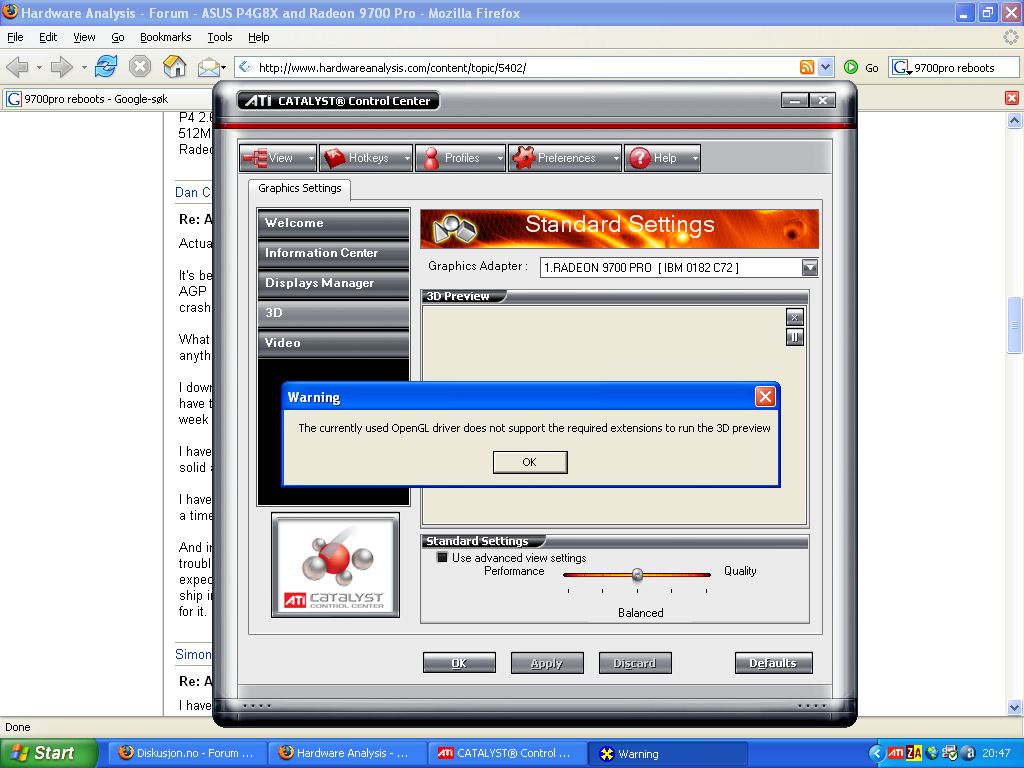This screenshot has width=1024, height=768.
Task: Open the Graphics Adapter dropdown
Action: tap(809, 267)
